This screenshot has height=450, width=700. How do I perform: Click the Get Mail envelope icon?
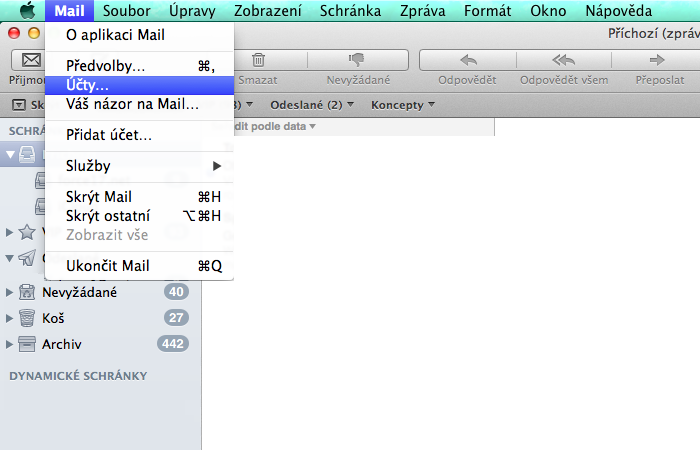[31, 60]
